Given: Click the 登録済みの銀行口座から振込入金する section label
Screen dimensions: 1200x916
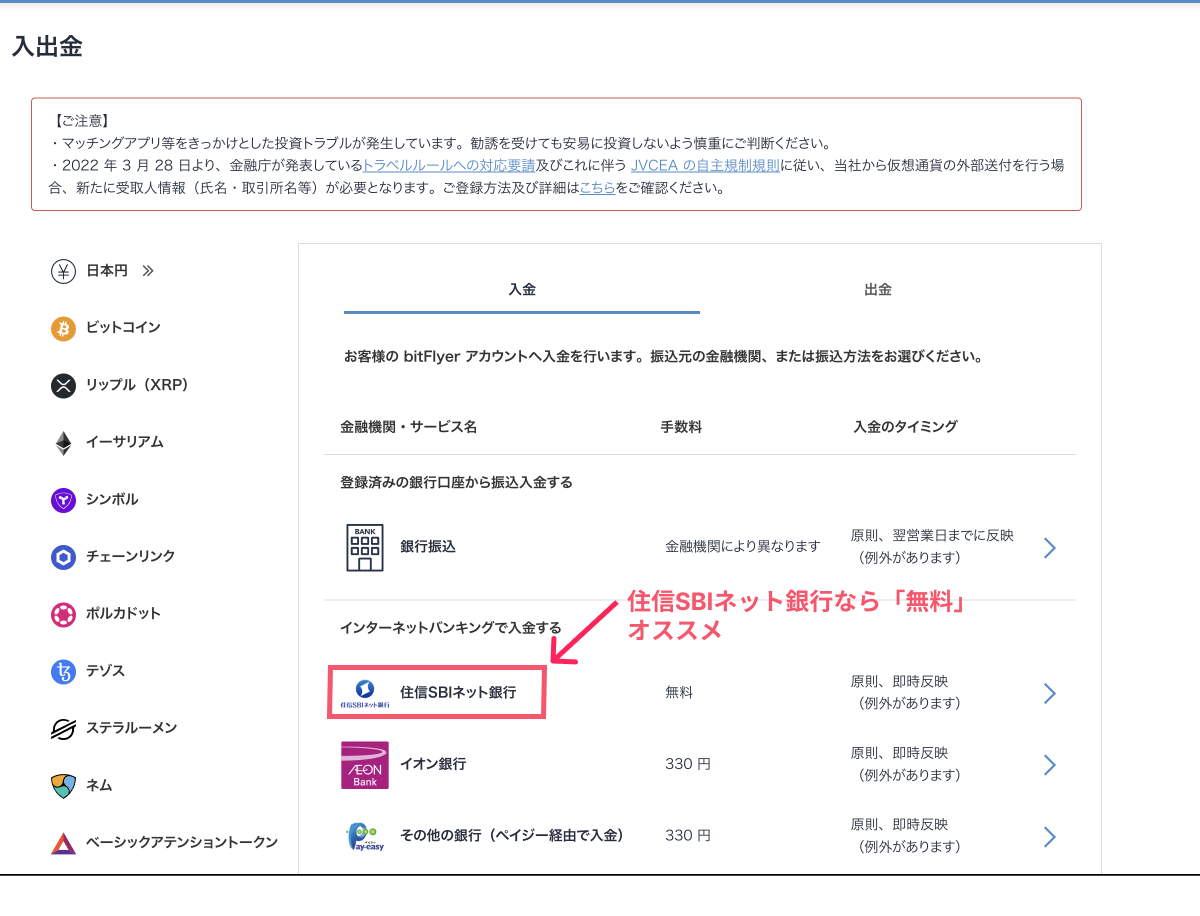Looking at the screenshot, I should [x=456, y=483].
